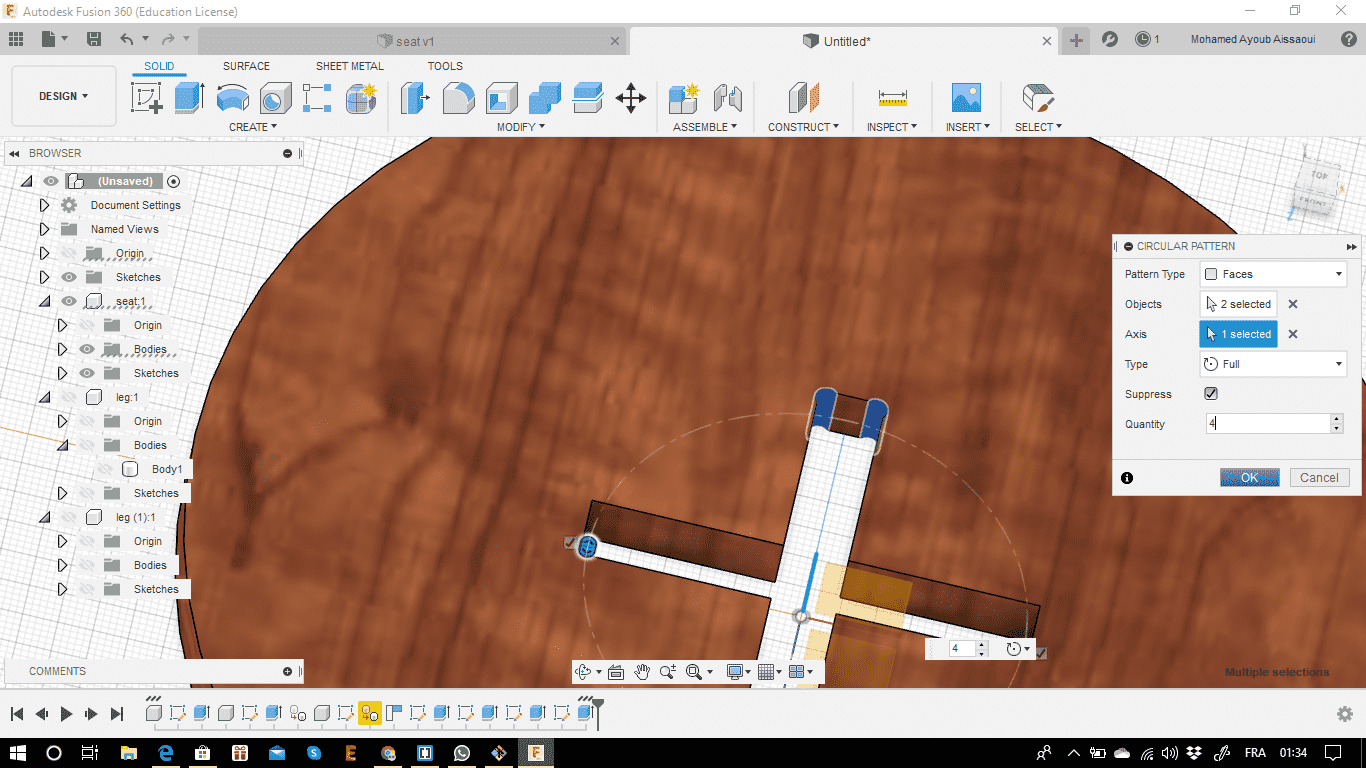Open the Pattern Type dropdown
The height and width of the screenshot is (768, 1366).
[x=1273, y=274]
